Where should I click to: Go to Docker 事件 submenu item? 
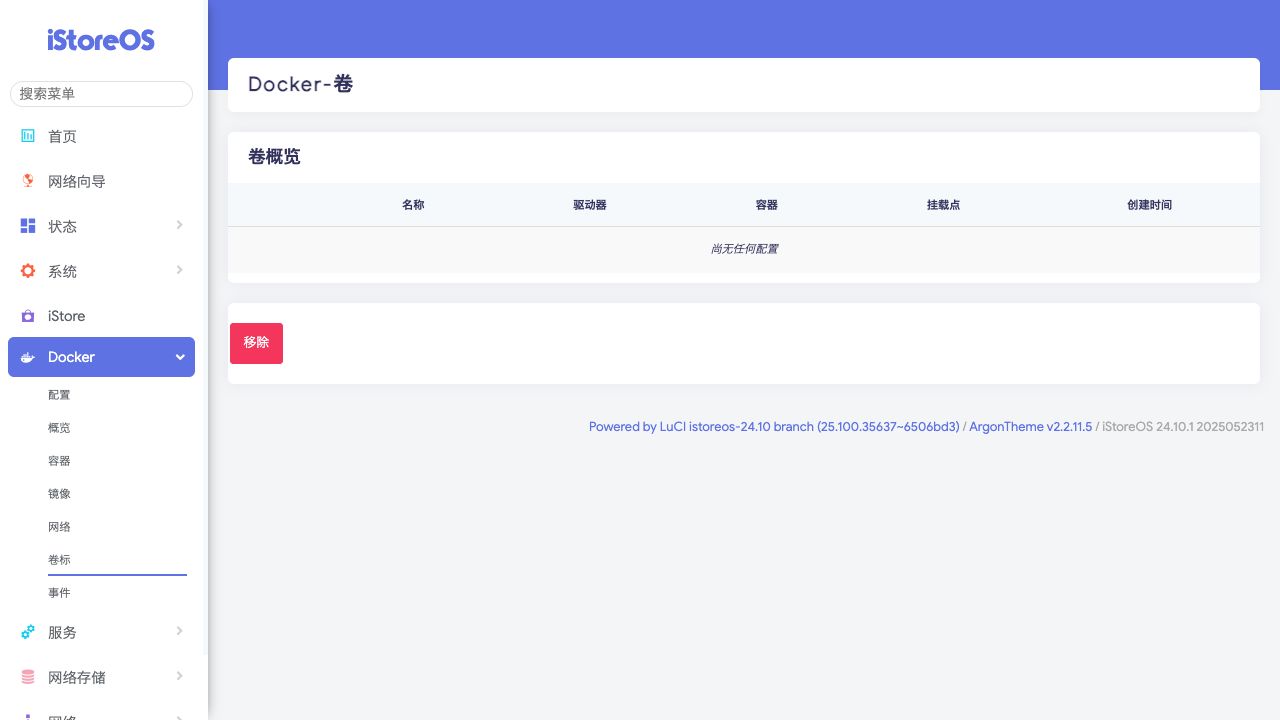click(x=59, y=593)
